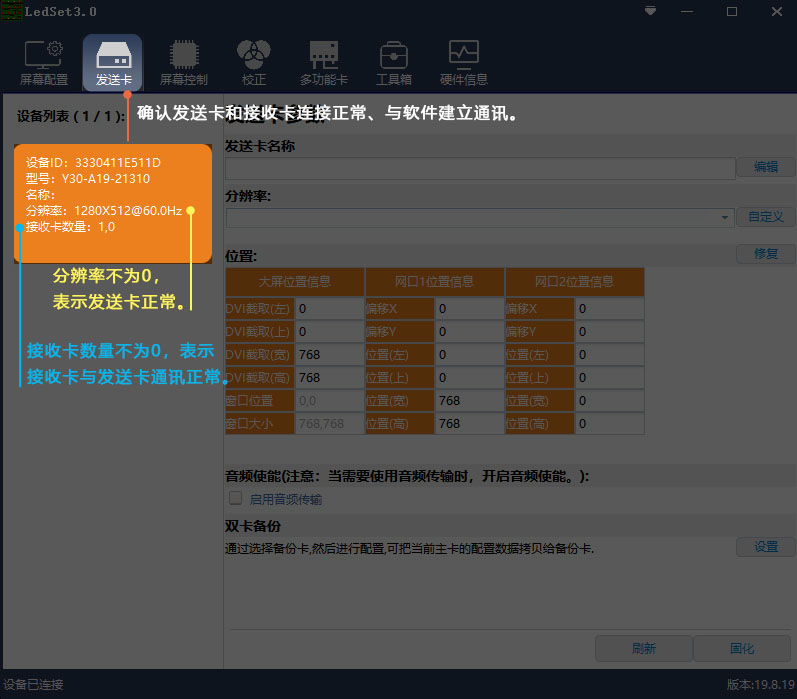Click the 网口1 偏移X value field

[x=469, y=309]
